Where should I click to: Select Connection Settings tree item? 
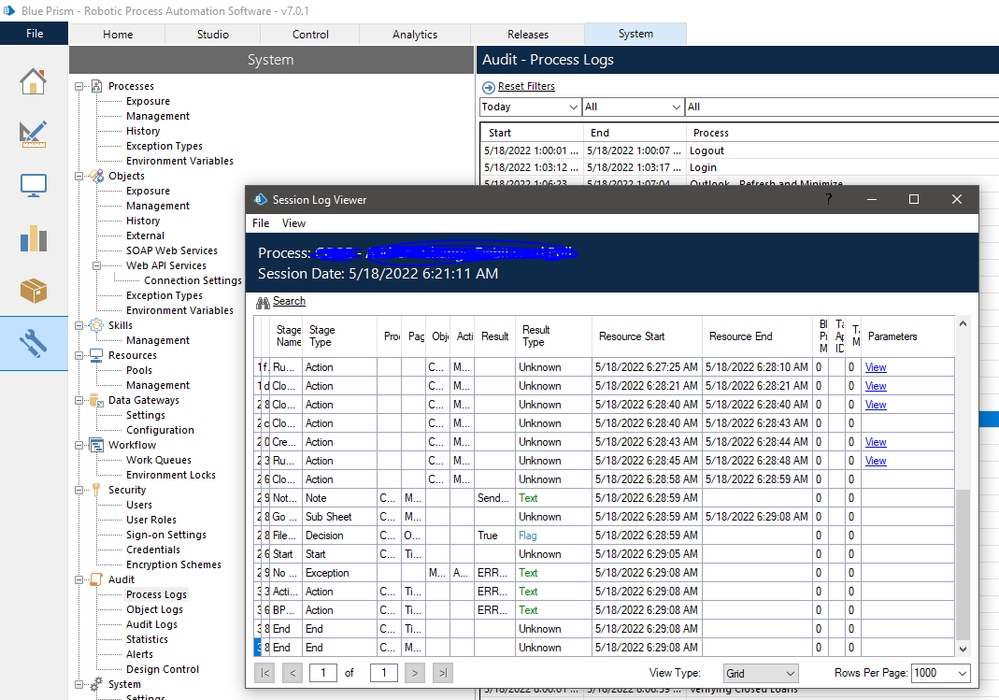pos(193,281)
